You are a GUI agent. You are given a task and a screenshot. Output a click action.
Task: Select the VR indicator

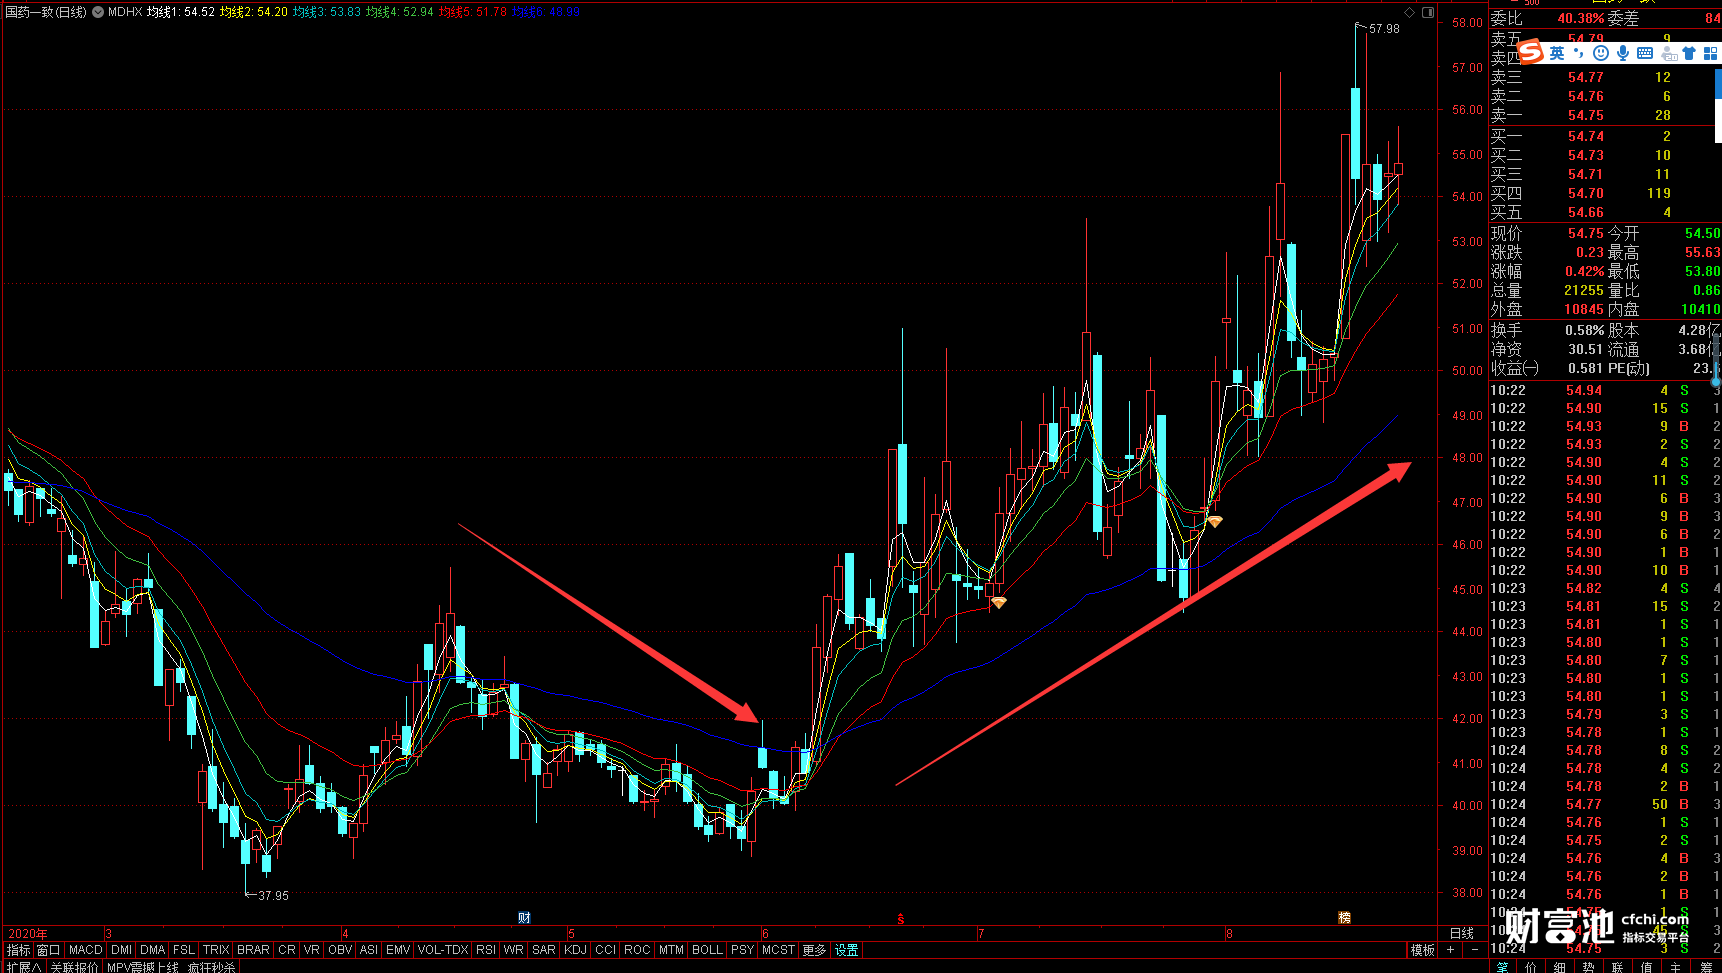click(312, 950)
